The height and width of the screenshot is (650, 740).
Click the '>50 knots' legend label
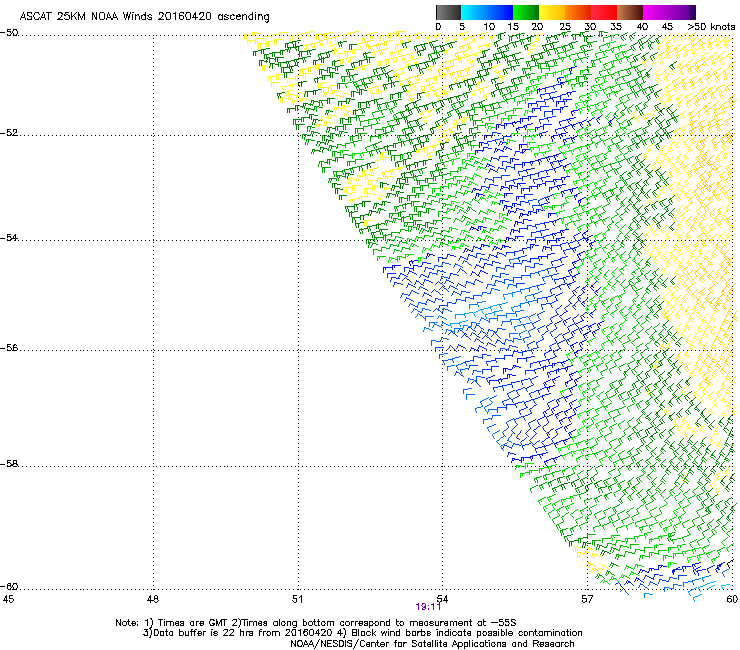click(x=711, y=27)
